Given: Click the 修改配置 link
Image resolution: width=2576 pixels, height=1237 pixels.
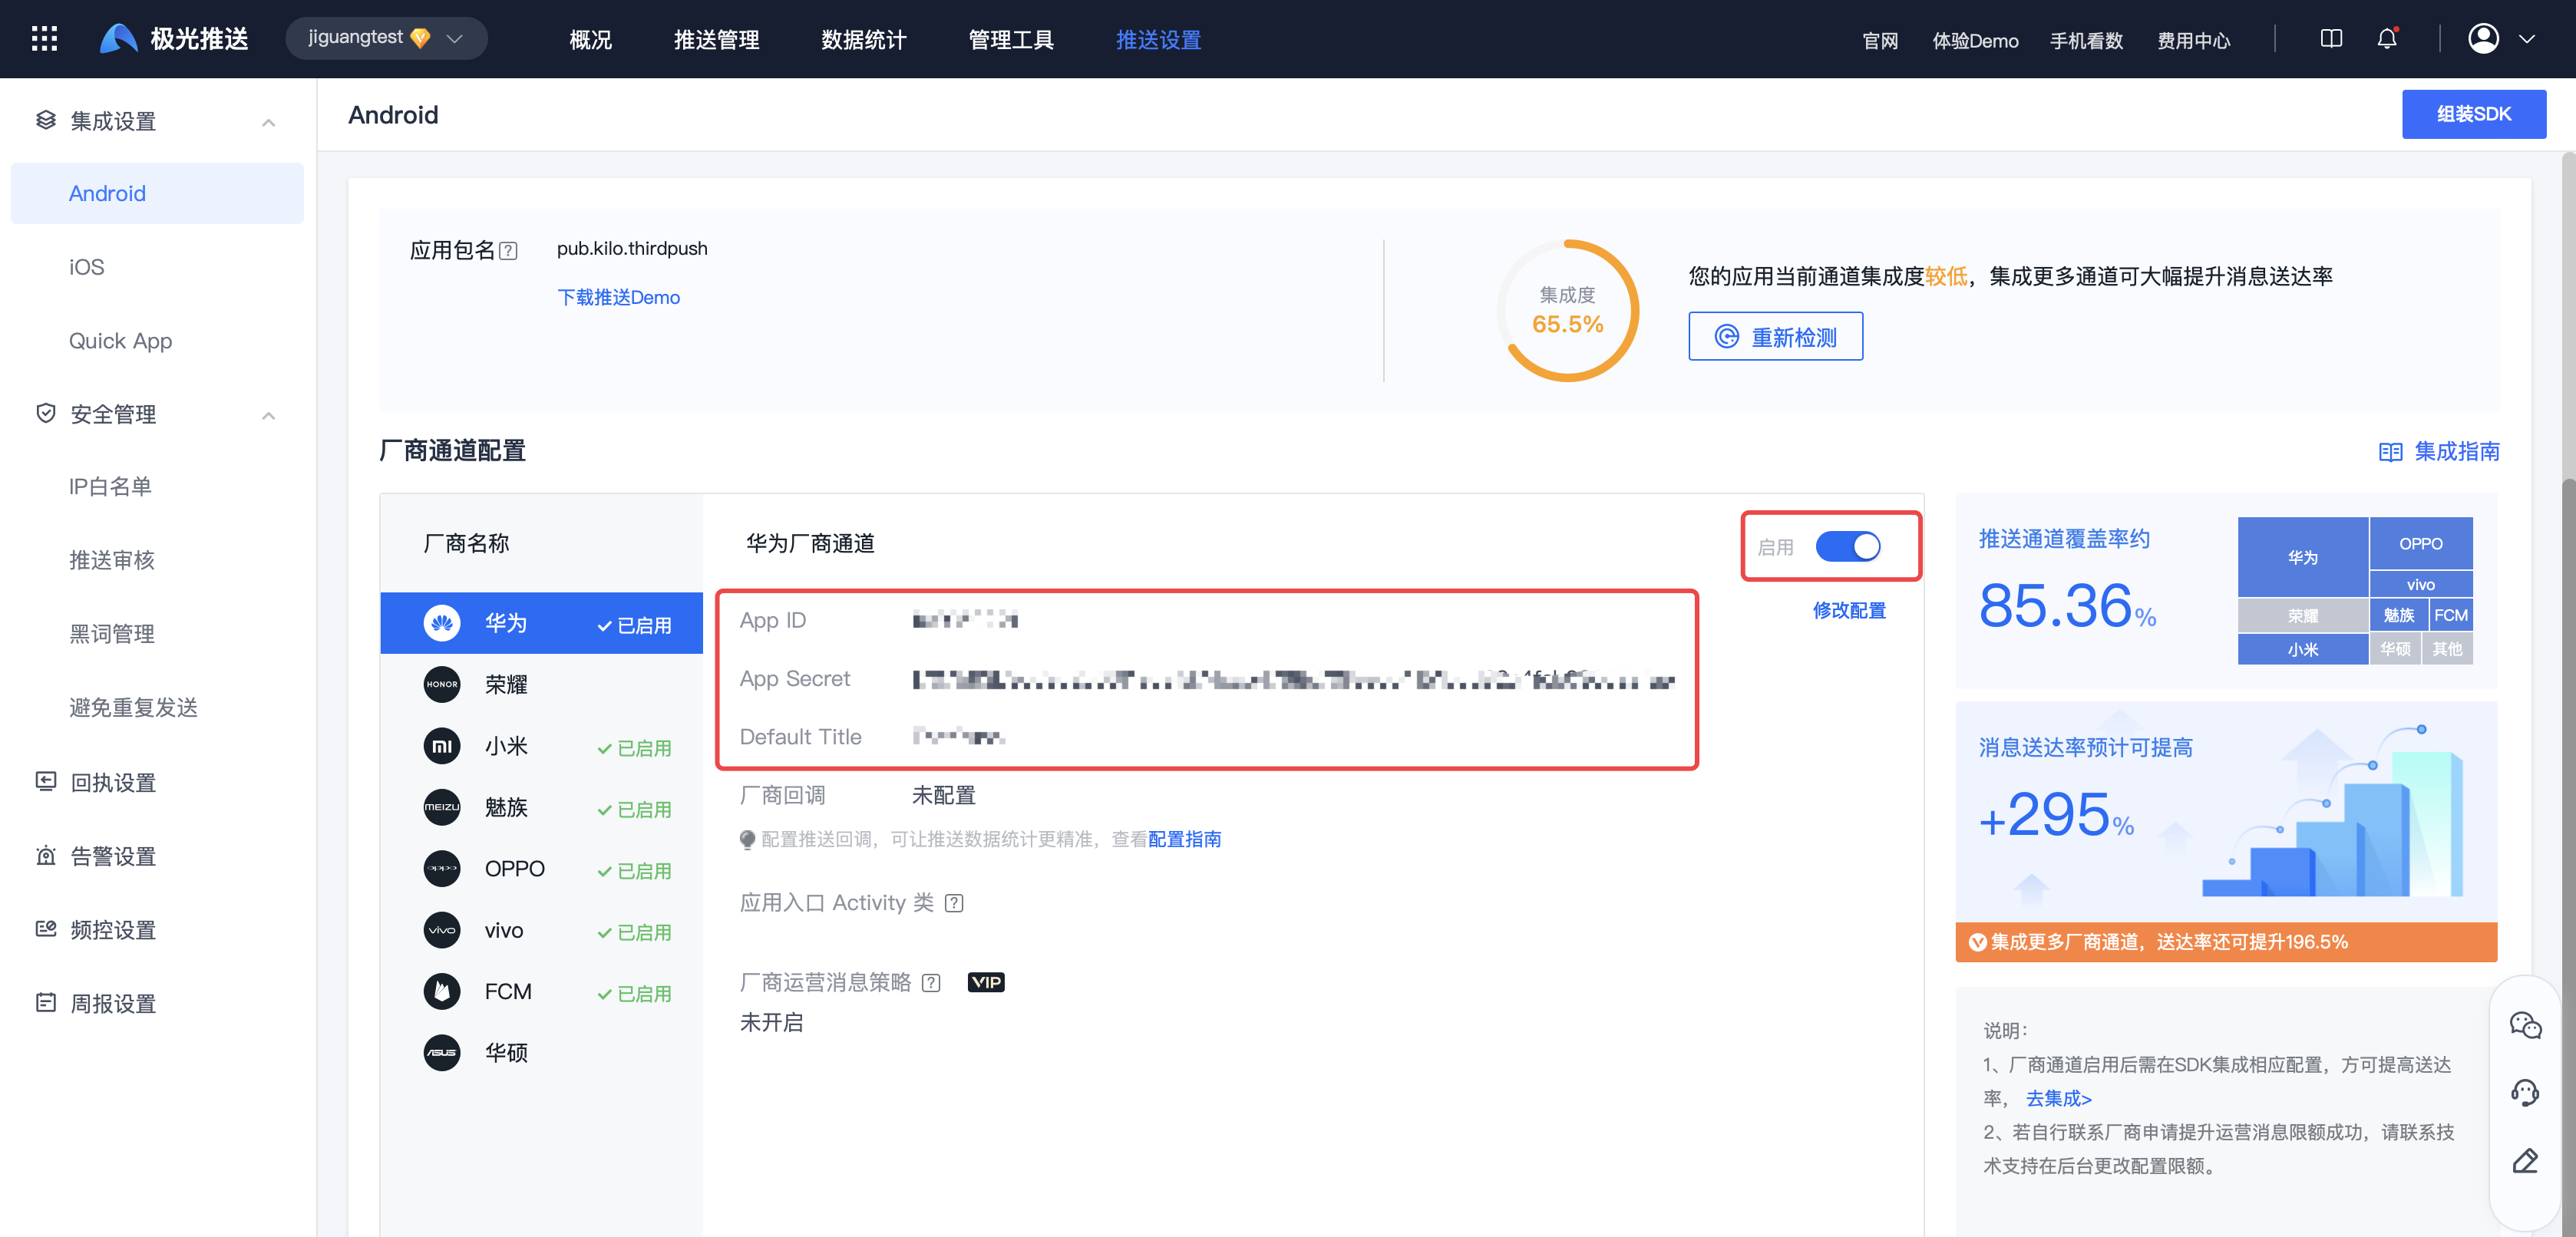Looking at the screenshot, I should [1849, 610].
